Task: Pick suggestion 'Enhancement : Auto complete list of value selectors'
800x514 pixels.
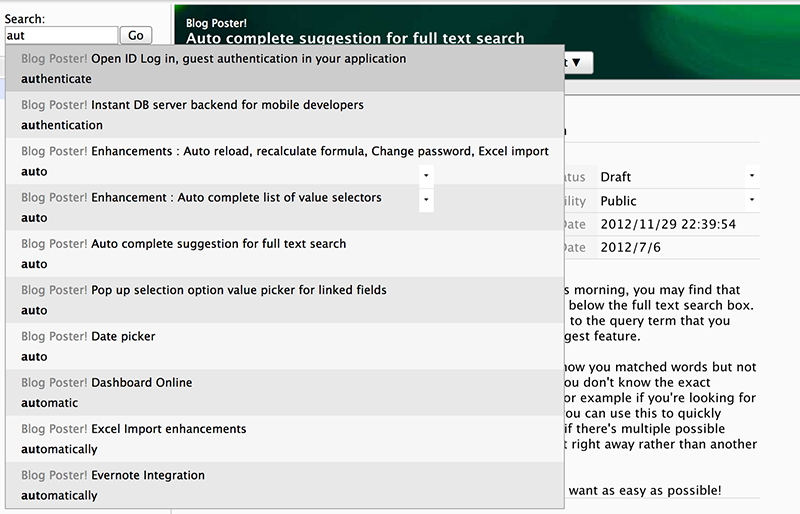Action: [285, 207]
